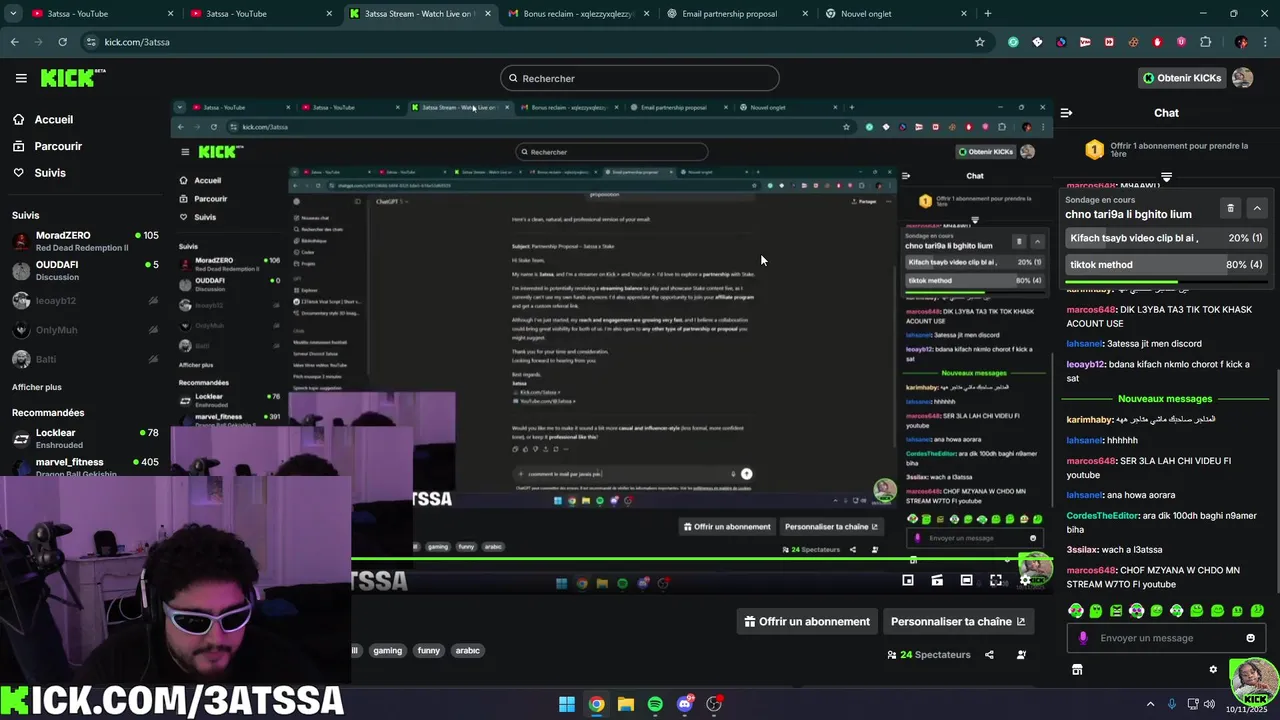Open Discord from the taskbar
The width and height of the screenshot is (1280, 720).
pos(685,704)
